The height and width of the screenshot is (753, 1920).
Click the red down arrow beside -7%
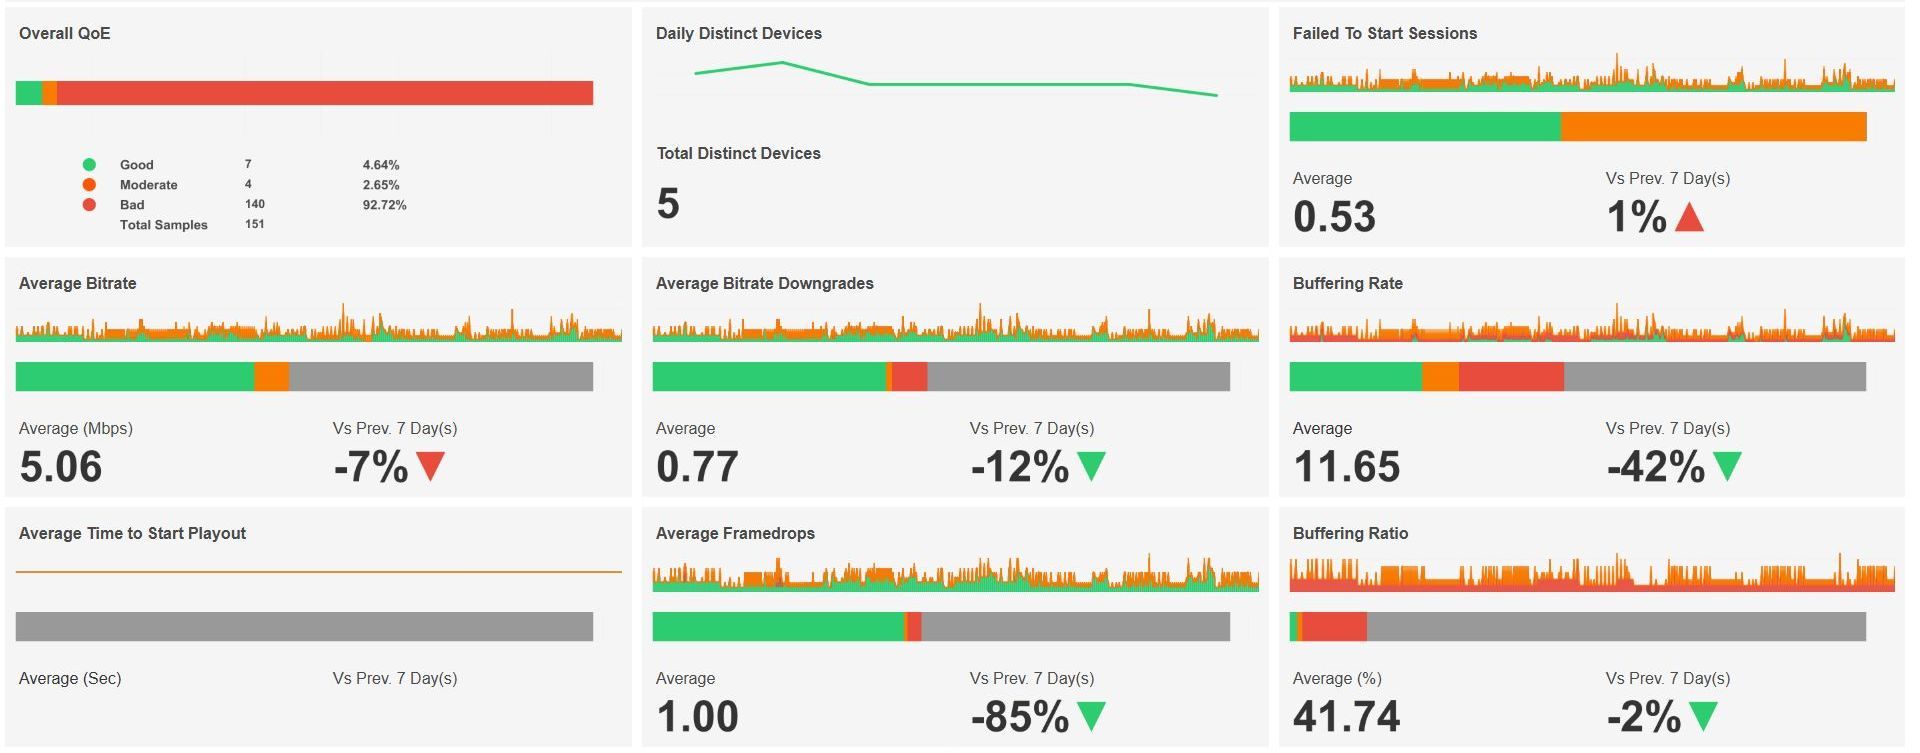pyautogui.click(x=430, y=466)
